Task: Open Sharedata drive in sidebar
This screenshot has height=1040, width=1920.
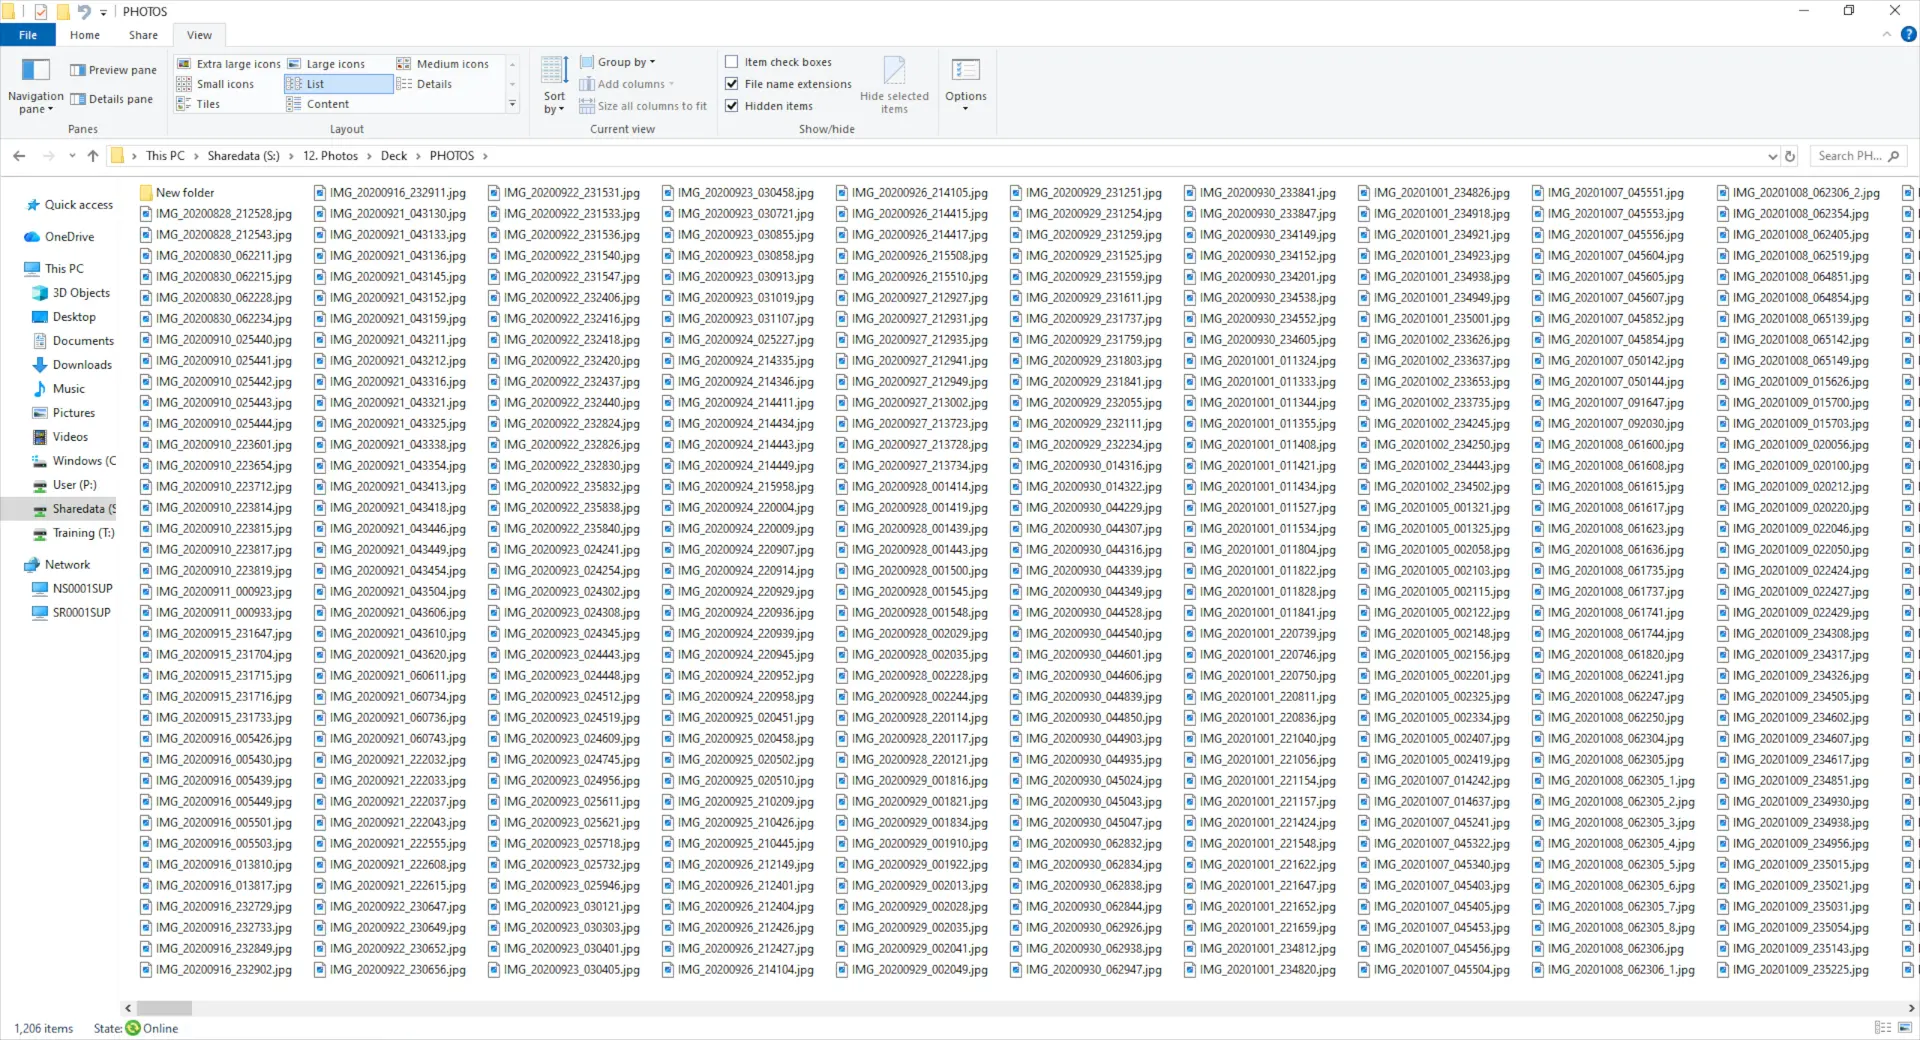Action: tap(74, 509)
